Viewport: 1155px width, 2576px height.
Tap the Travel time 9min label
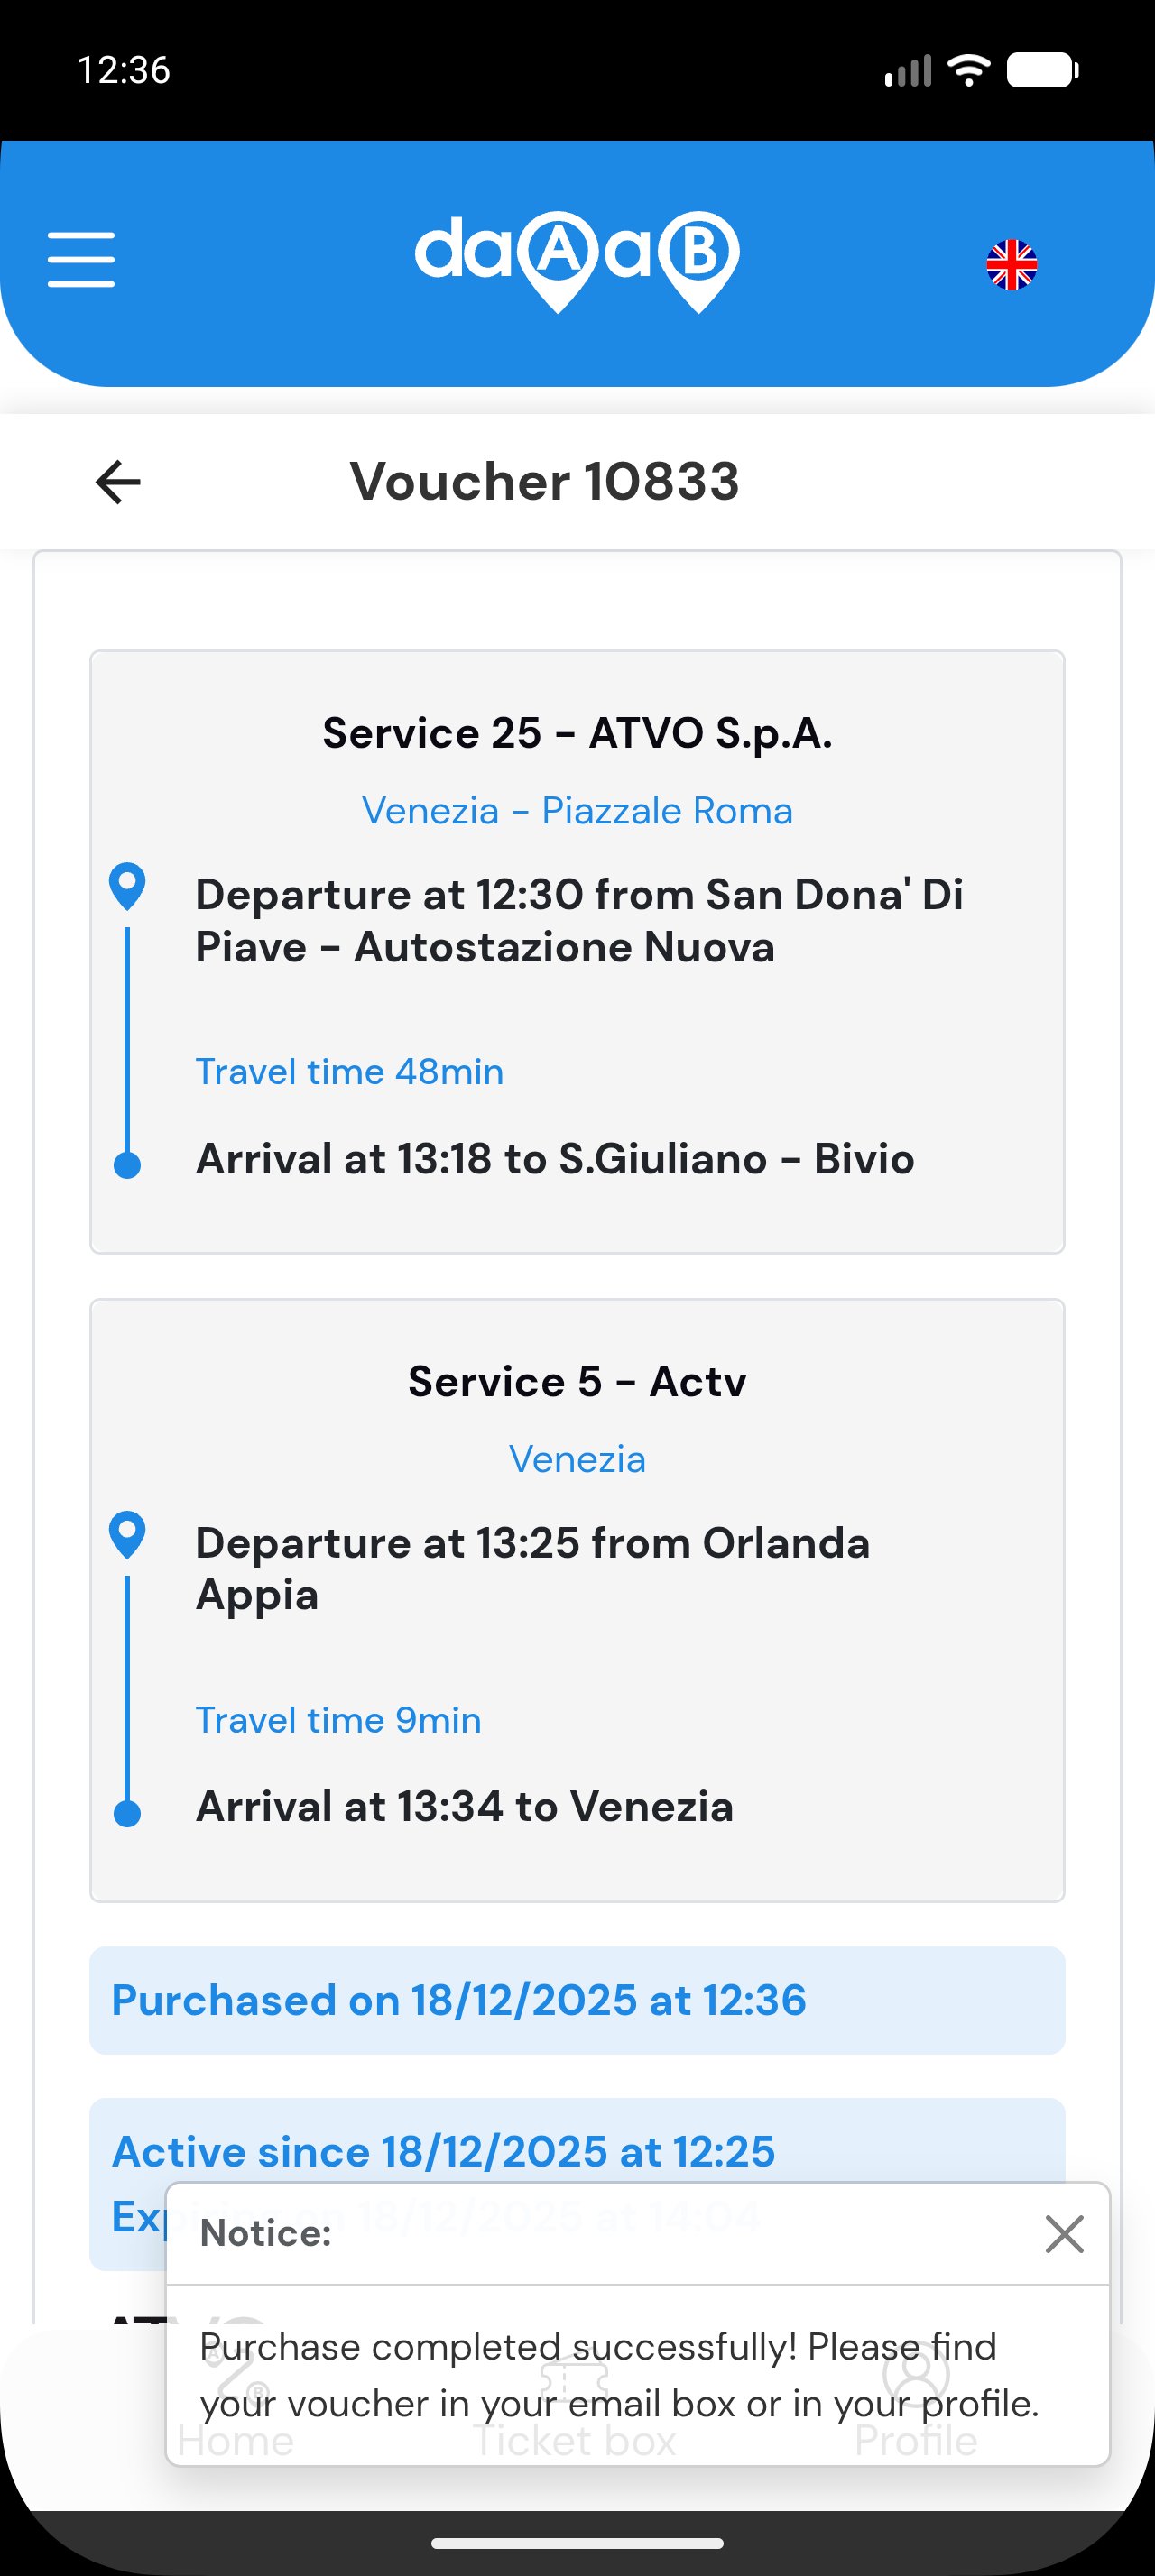coord(338,1720)
